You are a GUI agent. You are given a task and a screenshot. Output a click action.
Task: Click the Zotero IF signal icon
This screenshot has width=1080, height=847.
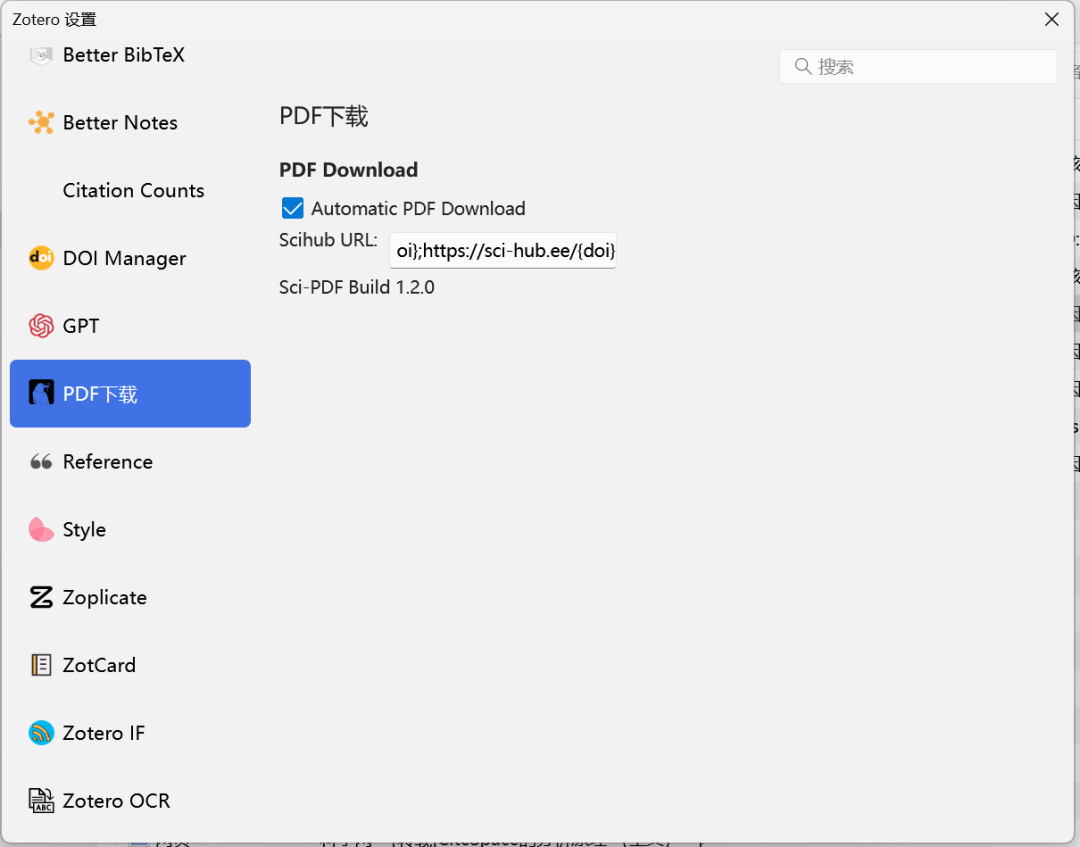coord(41,733)
